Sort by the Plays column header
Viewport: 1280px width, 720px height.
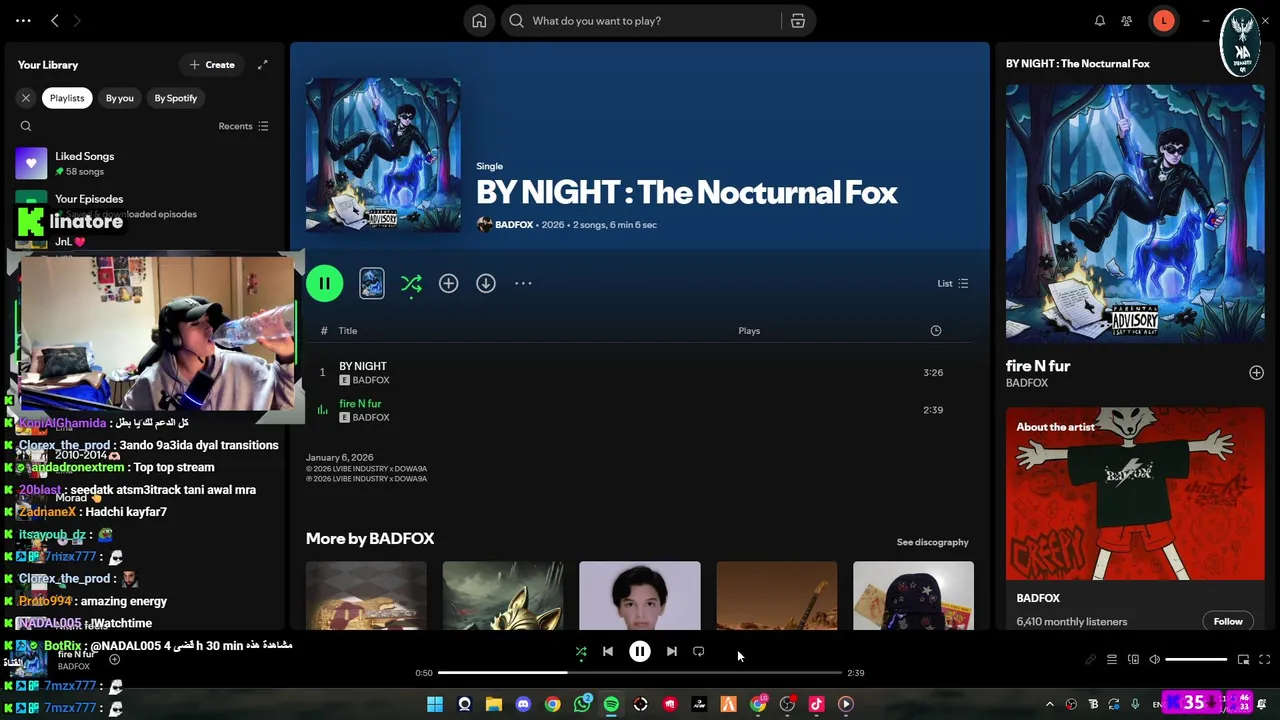point(749,331)
